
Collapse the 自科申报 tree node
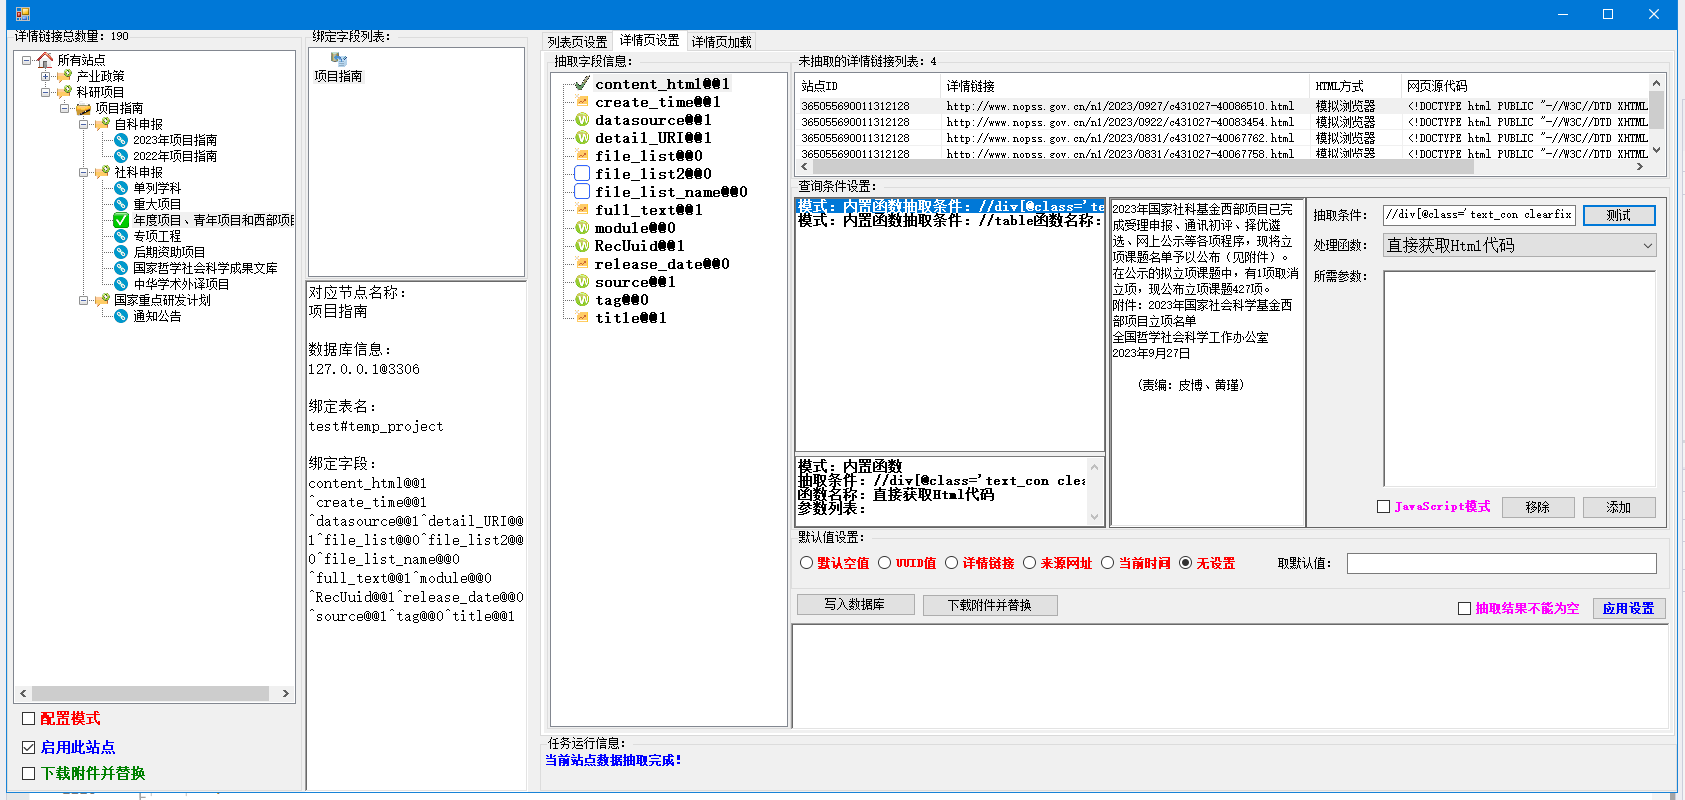click(83, 124)
